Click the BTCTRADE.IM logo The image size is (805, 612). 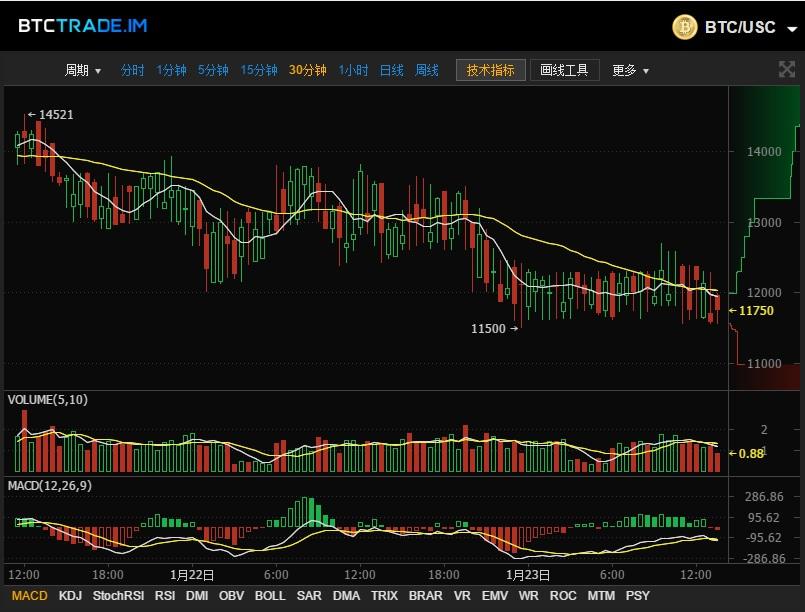(83, 26)
